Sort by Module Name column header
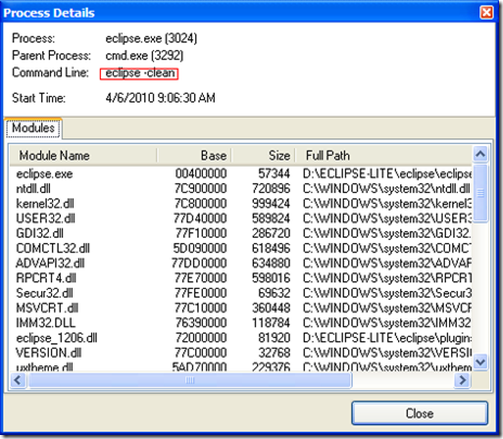This screenshot has height=439, width=503. (x=84, y=155)
